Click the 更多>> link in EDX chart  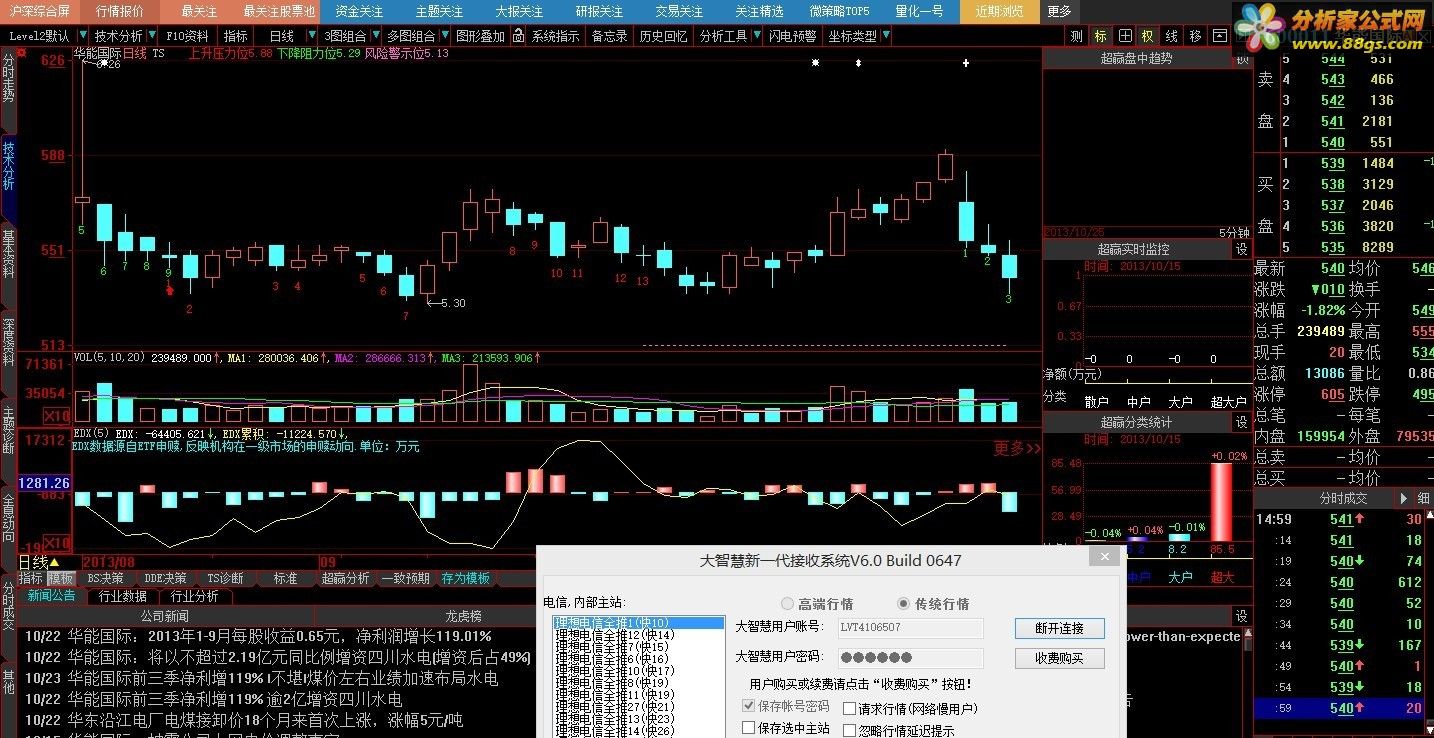click(x=1016, y=449)
